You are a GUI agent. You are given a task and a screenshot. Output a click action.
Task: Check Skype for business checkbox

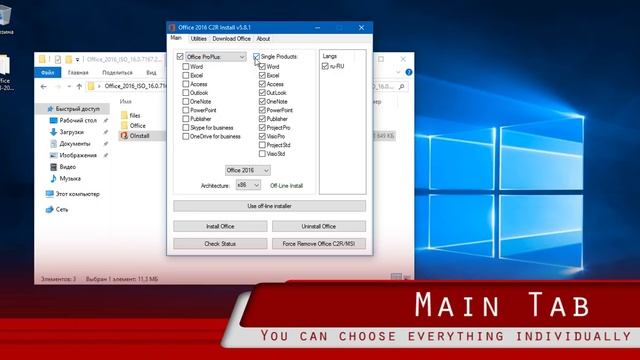tap(186, 128)
